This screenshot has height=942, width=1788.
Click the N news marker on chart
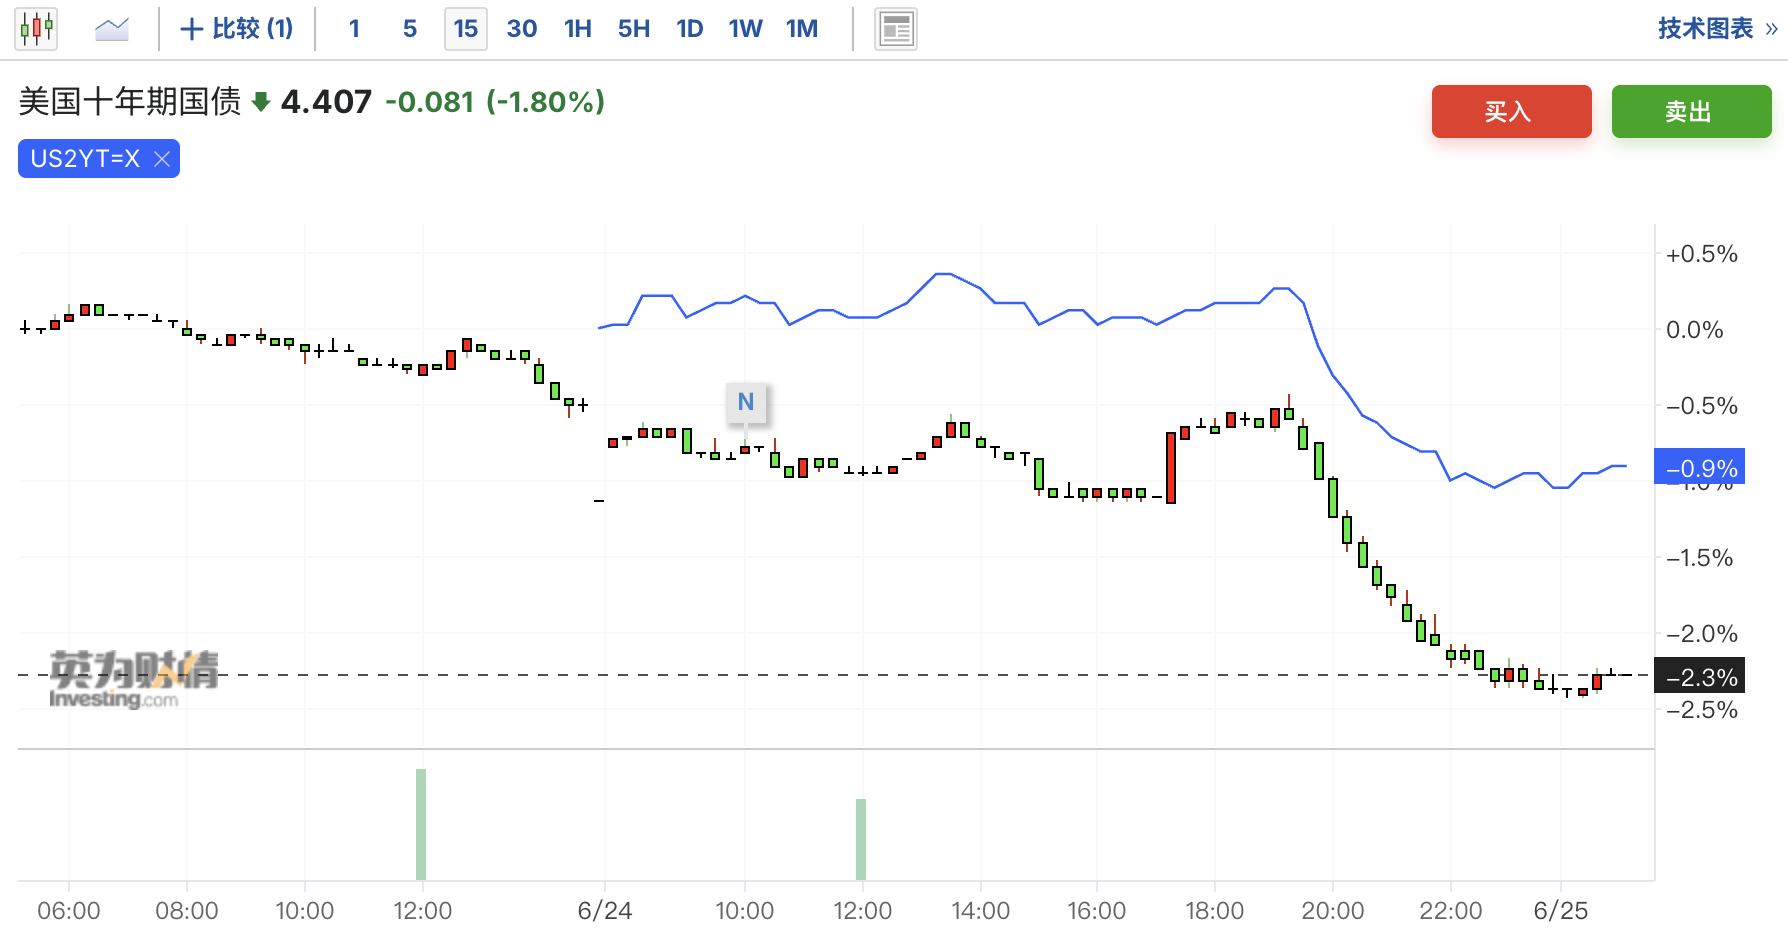coord(746,402)
